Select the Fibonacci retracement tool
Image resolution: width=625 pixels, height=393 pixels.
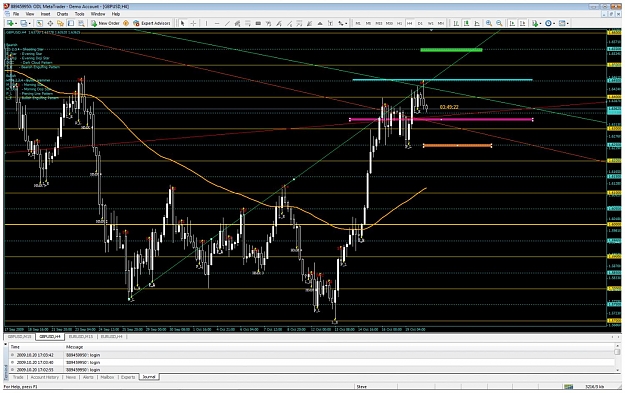pyautogui.click(x=248, y=23)
